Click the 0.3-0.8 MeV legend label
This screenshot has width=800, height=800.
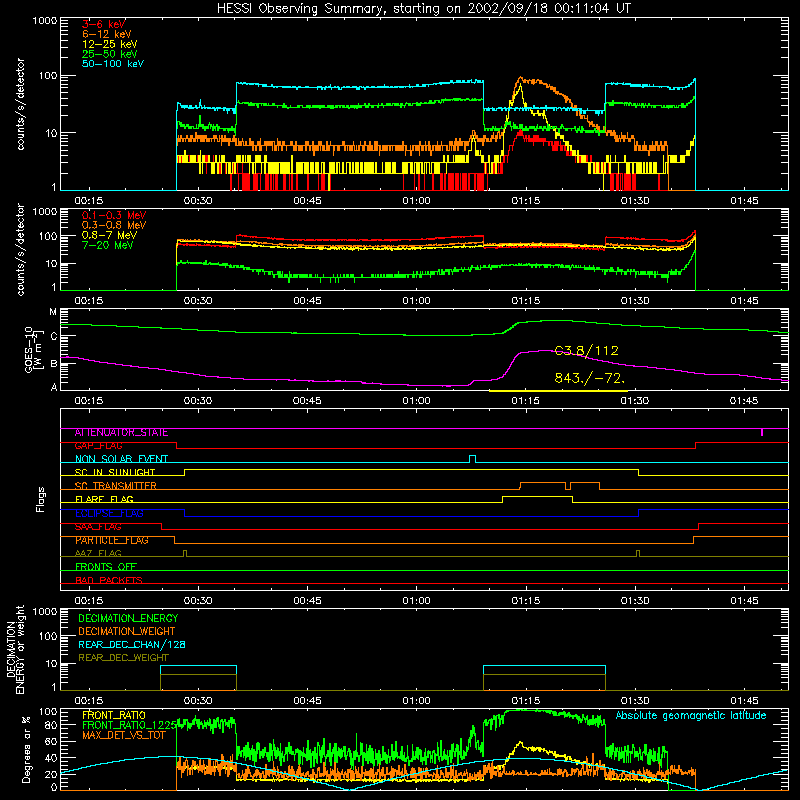(114, 225)
